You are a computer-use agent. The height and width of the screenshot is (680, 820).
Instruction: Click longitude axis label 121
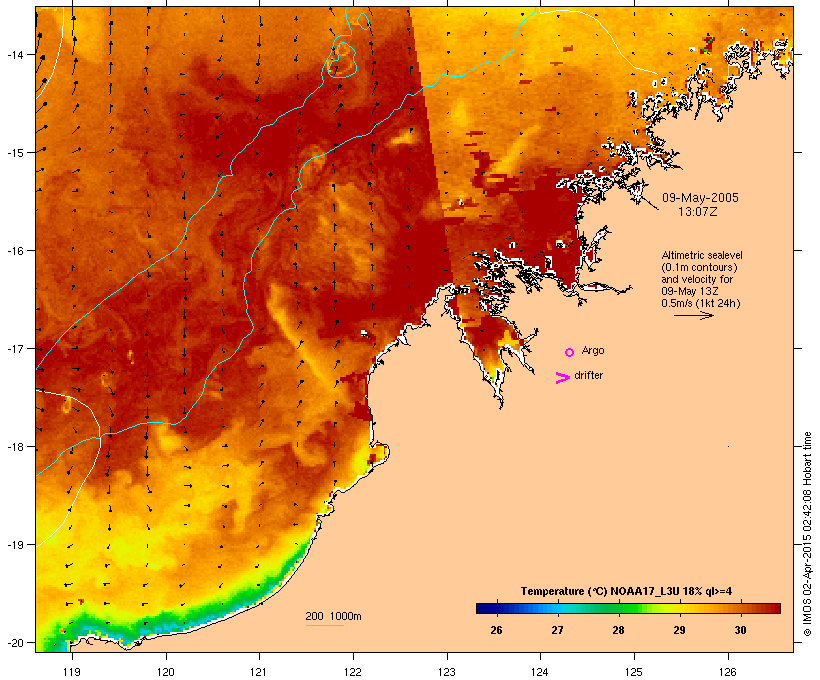(259, 672)
